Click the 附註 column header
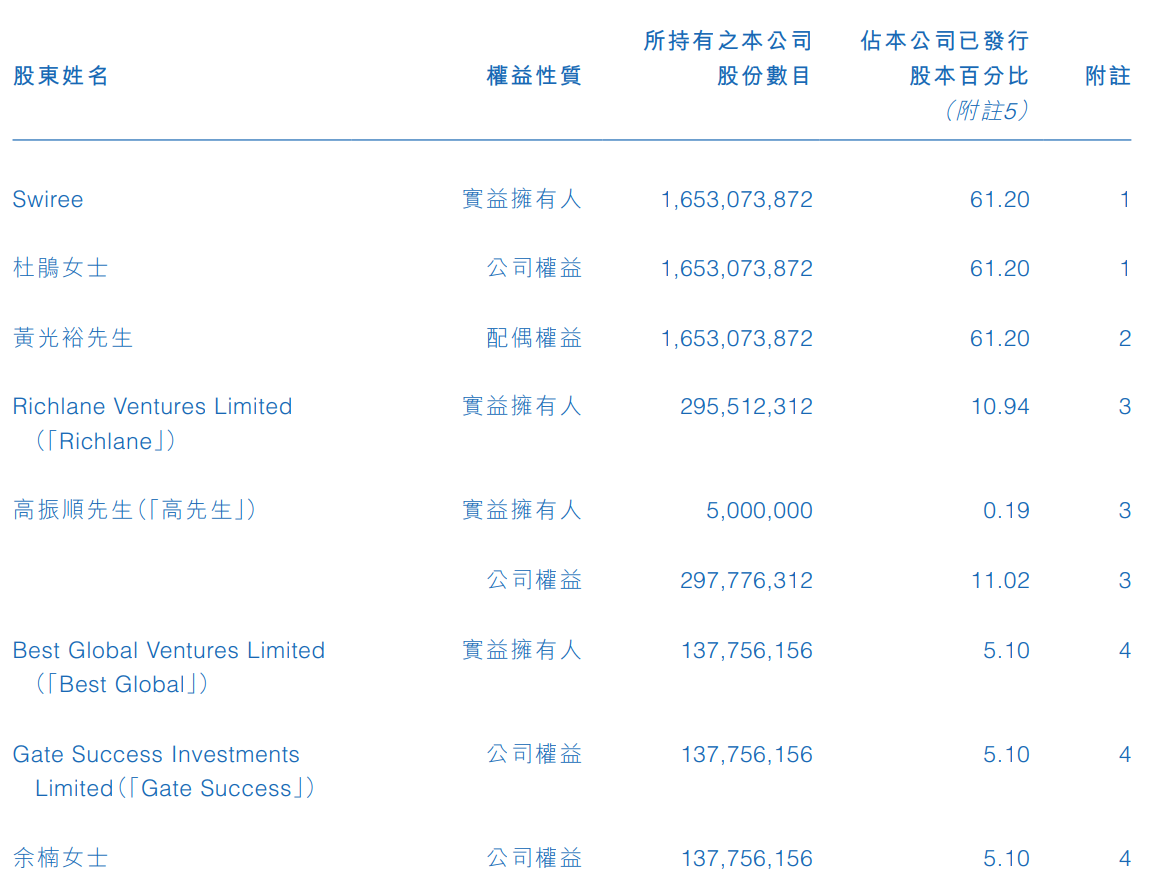The image size is (1167, 875). point(1108,76)
